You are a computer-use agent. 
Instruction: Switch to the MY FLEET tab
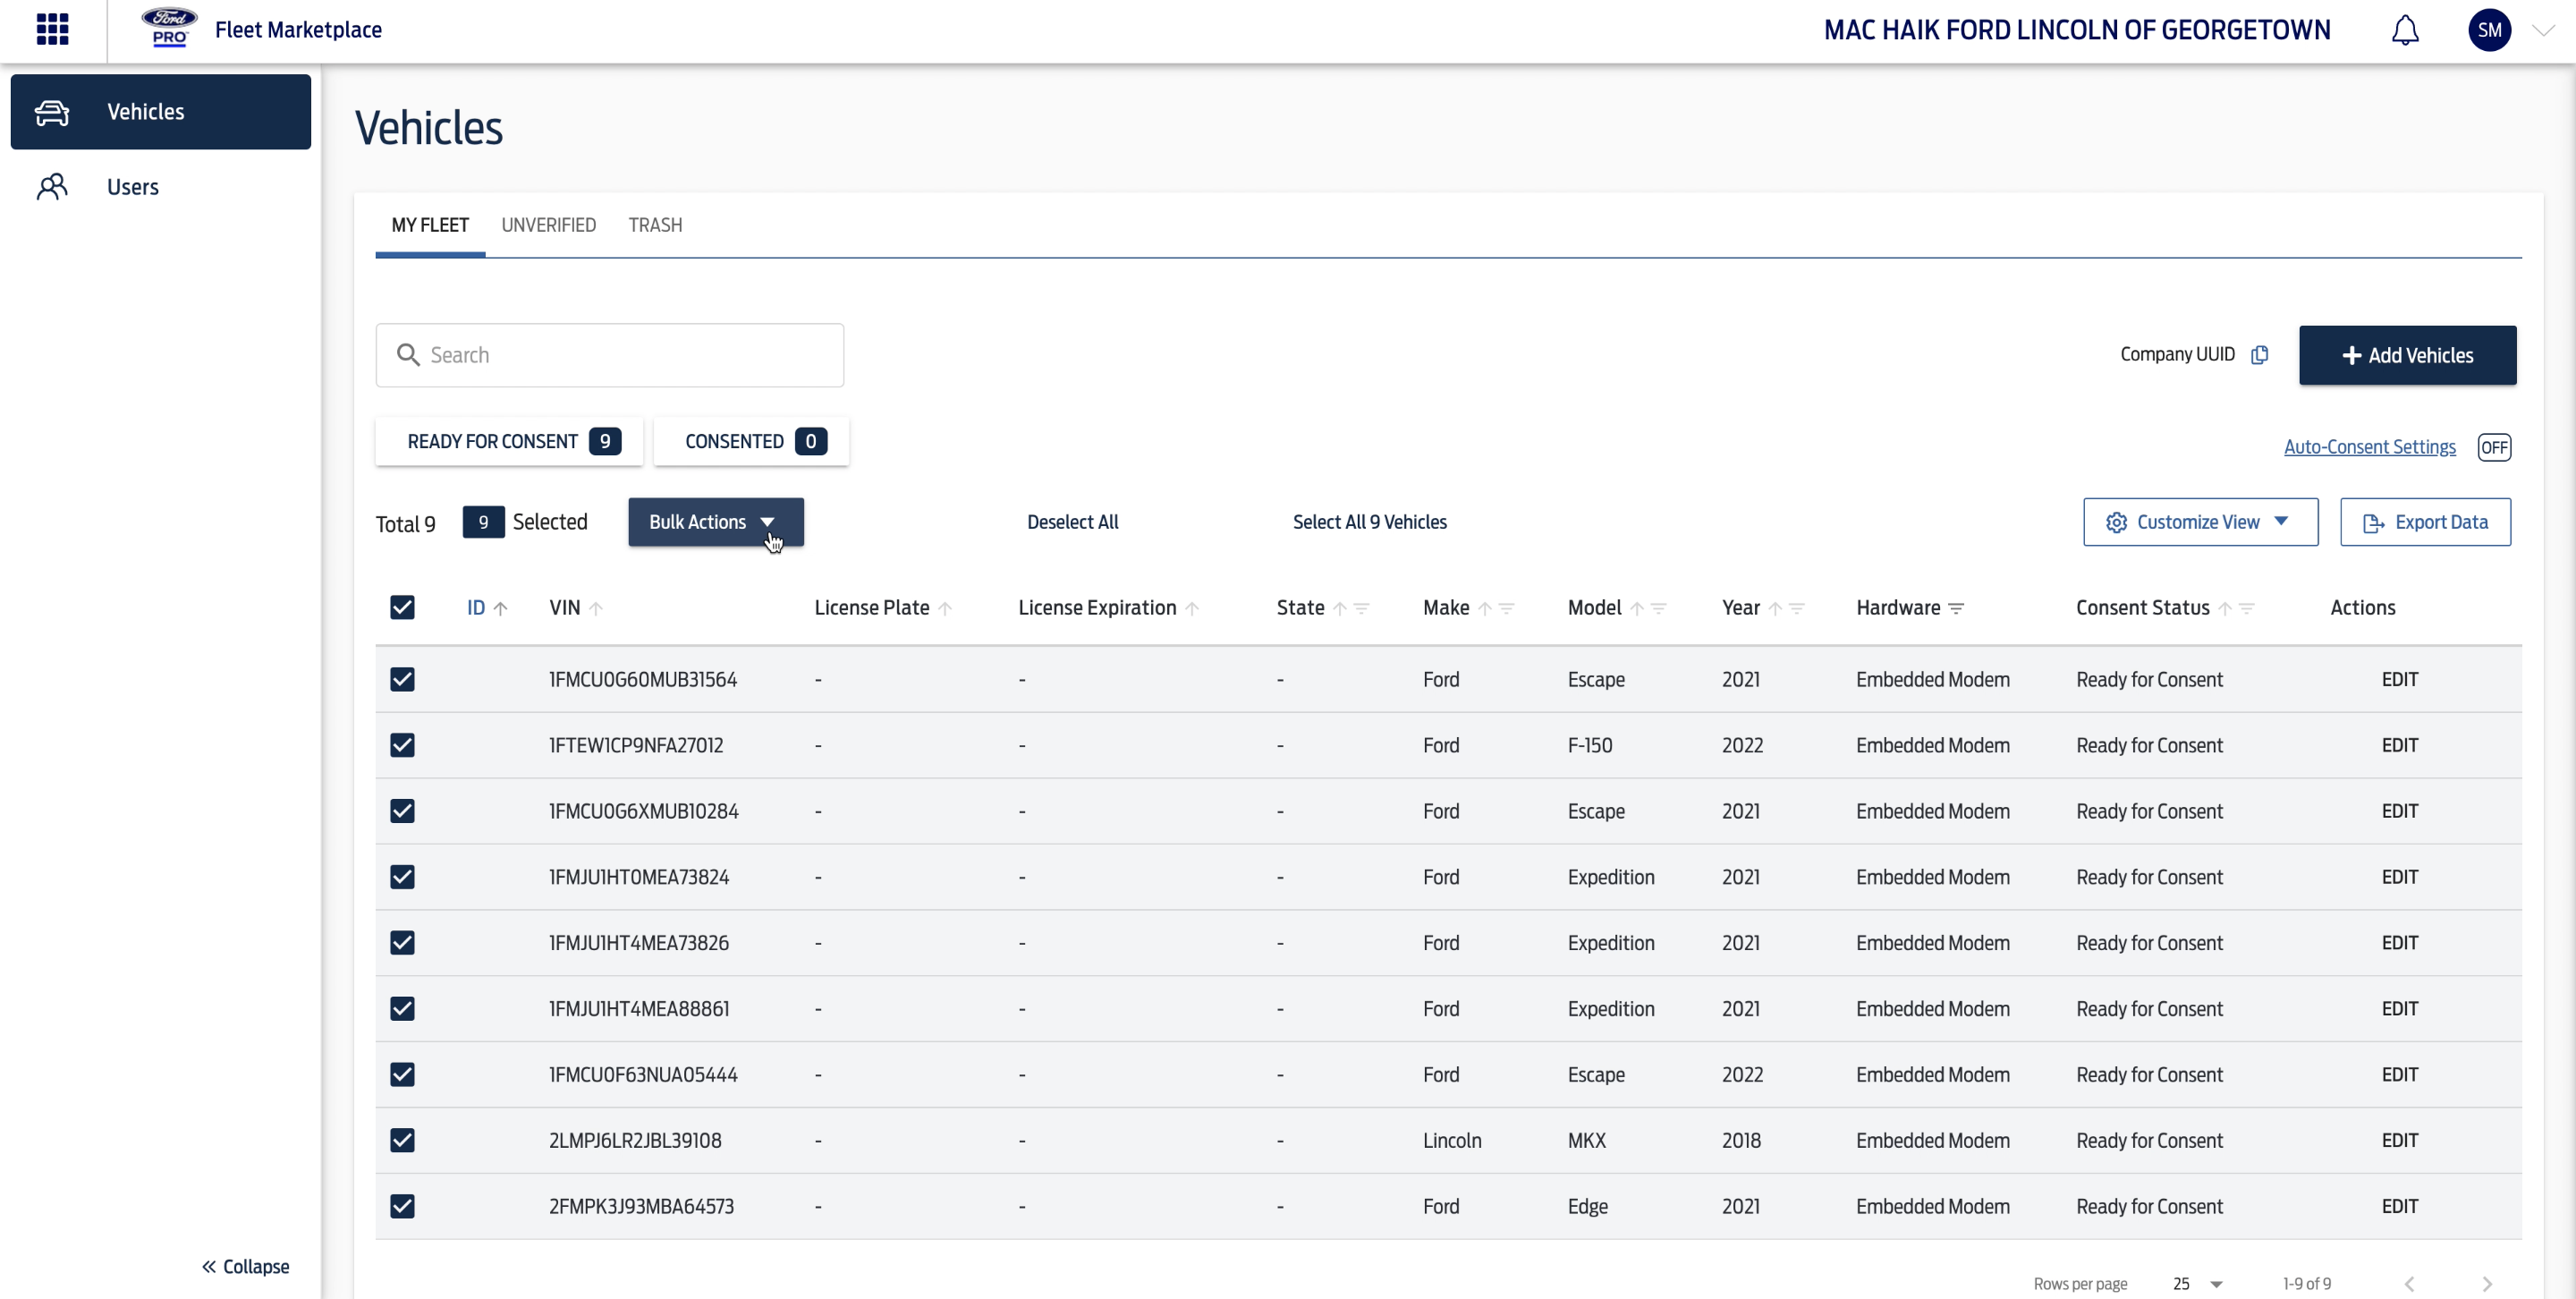click(x=430, y=225)
